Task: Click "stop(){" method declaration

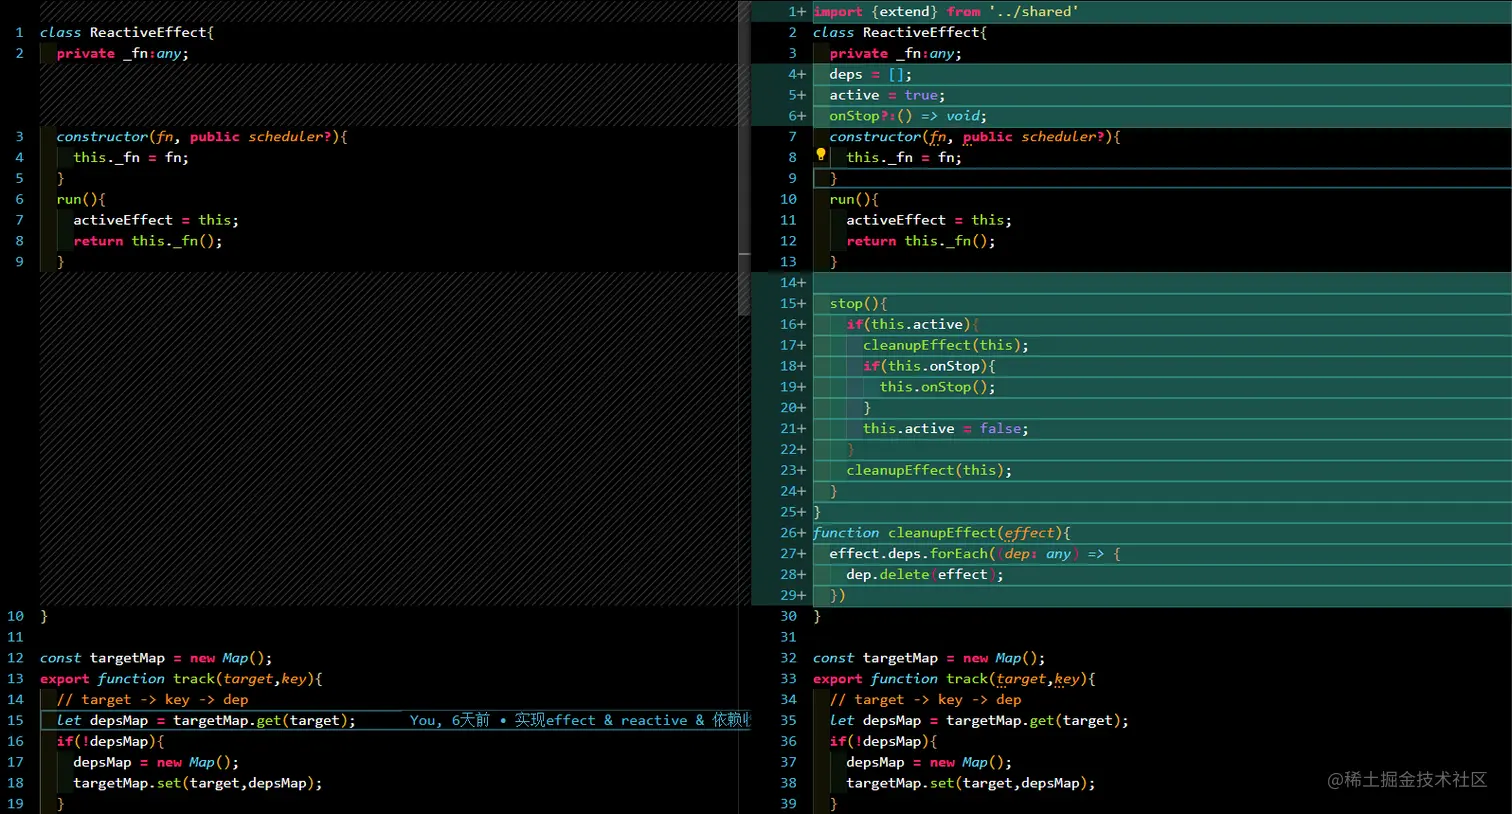Action: click(x=858, y=303)
